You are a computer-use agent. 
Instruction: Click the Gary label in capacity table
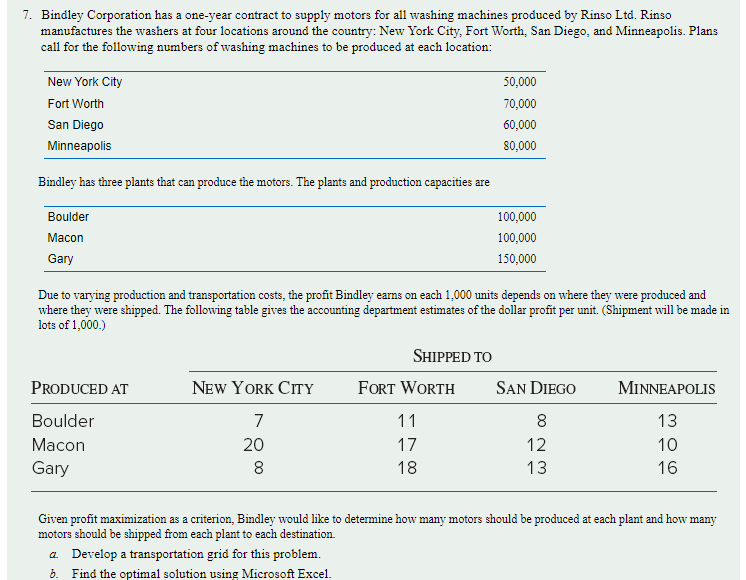tap(60, 259)
